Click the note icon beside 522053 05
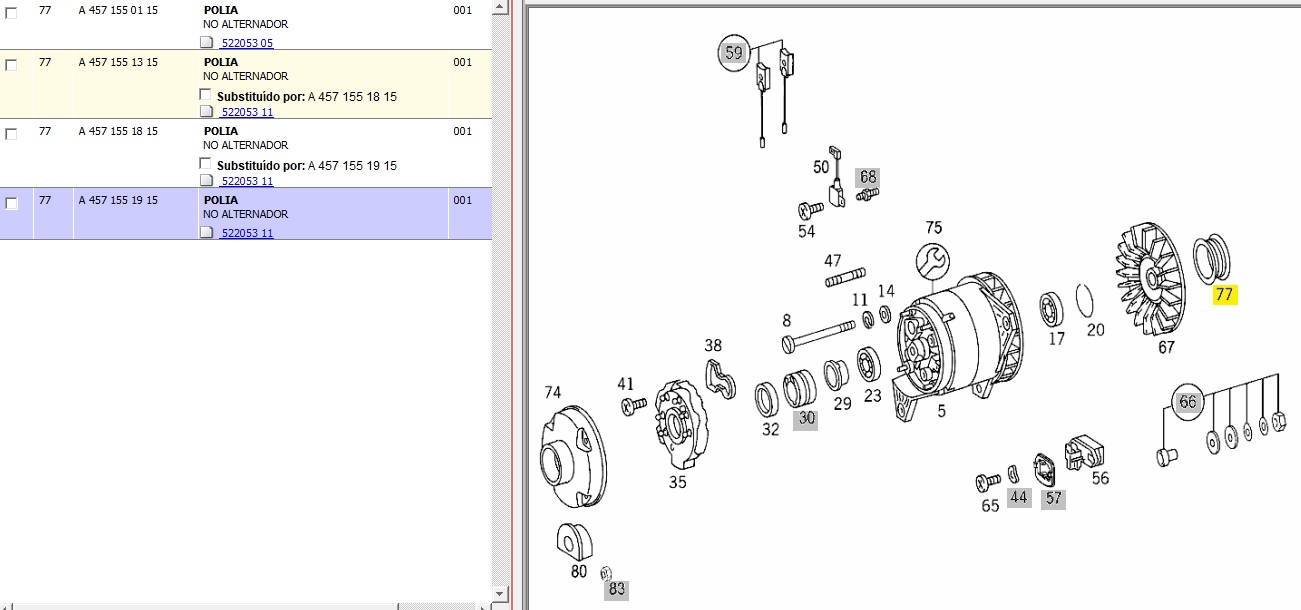The height and width of the screenshot is (610, 1301). point(207,44)
